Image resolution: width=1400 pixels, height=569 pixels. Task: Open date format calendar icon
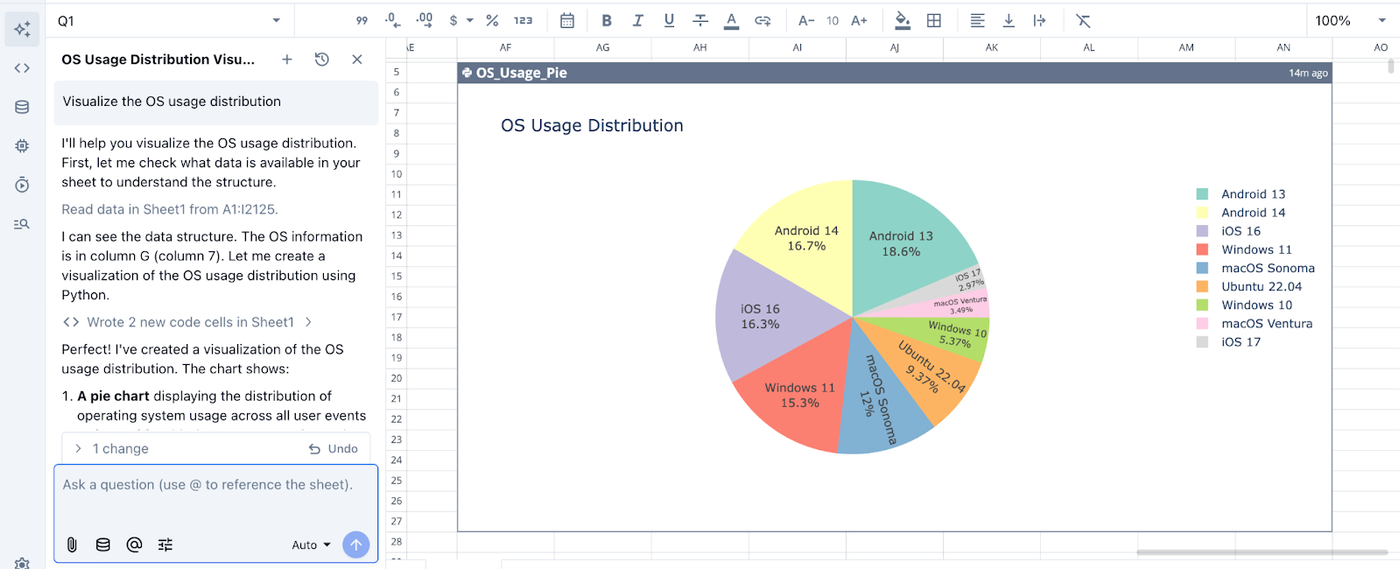point(567,20)
